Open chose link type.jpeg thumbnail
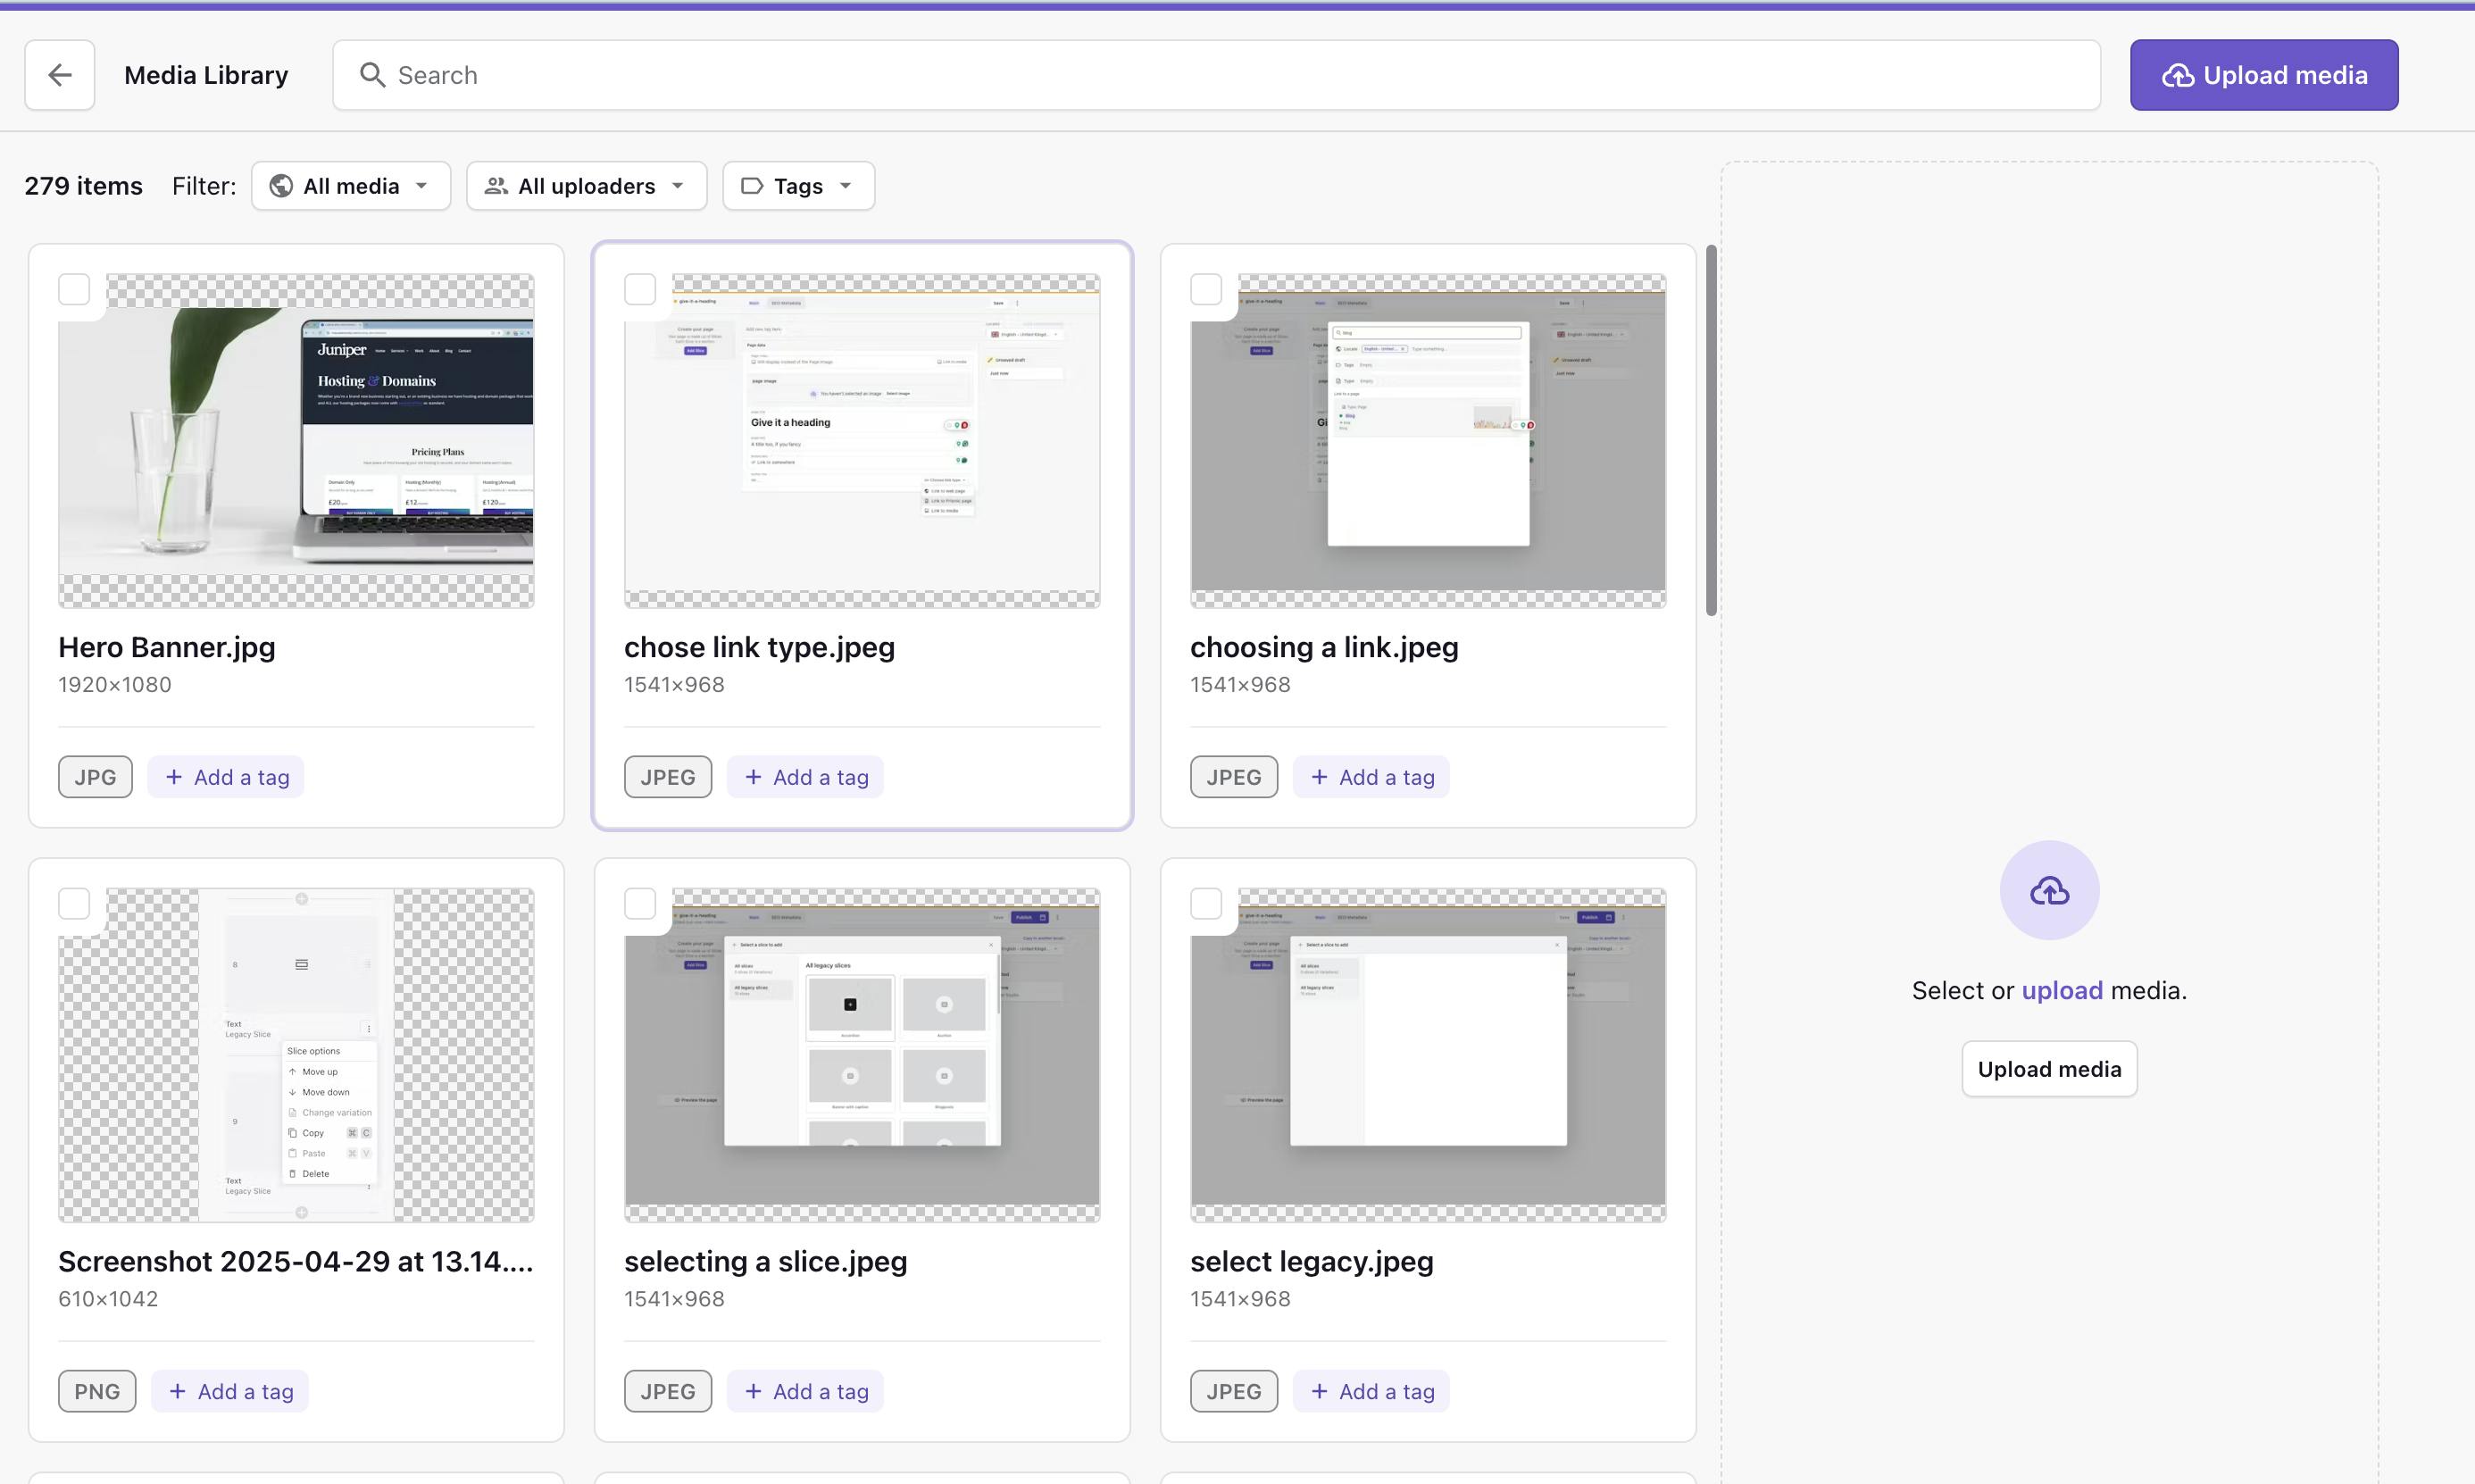Viewport: 2475px width, 1484px height. [862, 441]
